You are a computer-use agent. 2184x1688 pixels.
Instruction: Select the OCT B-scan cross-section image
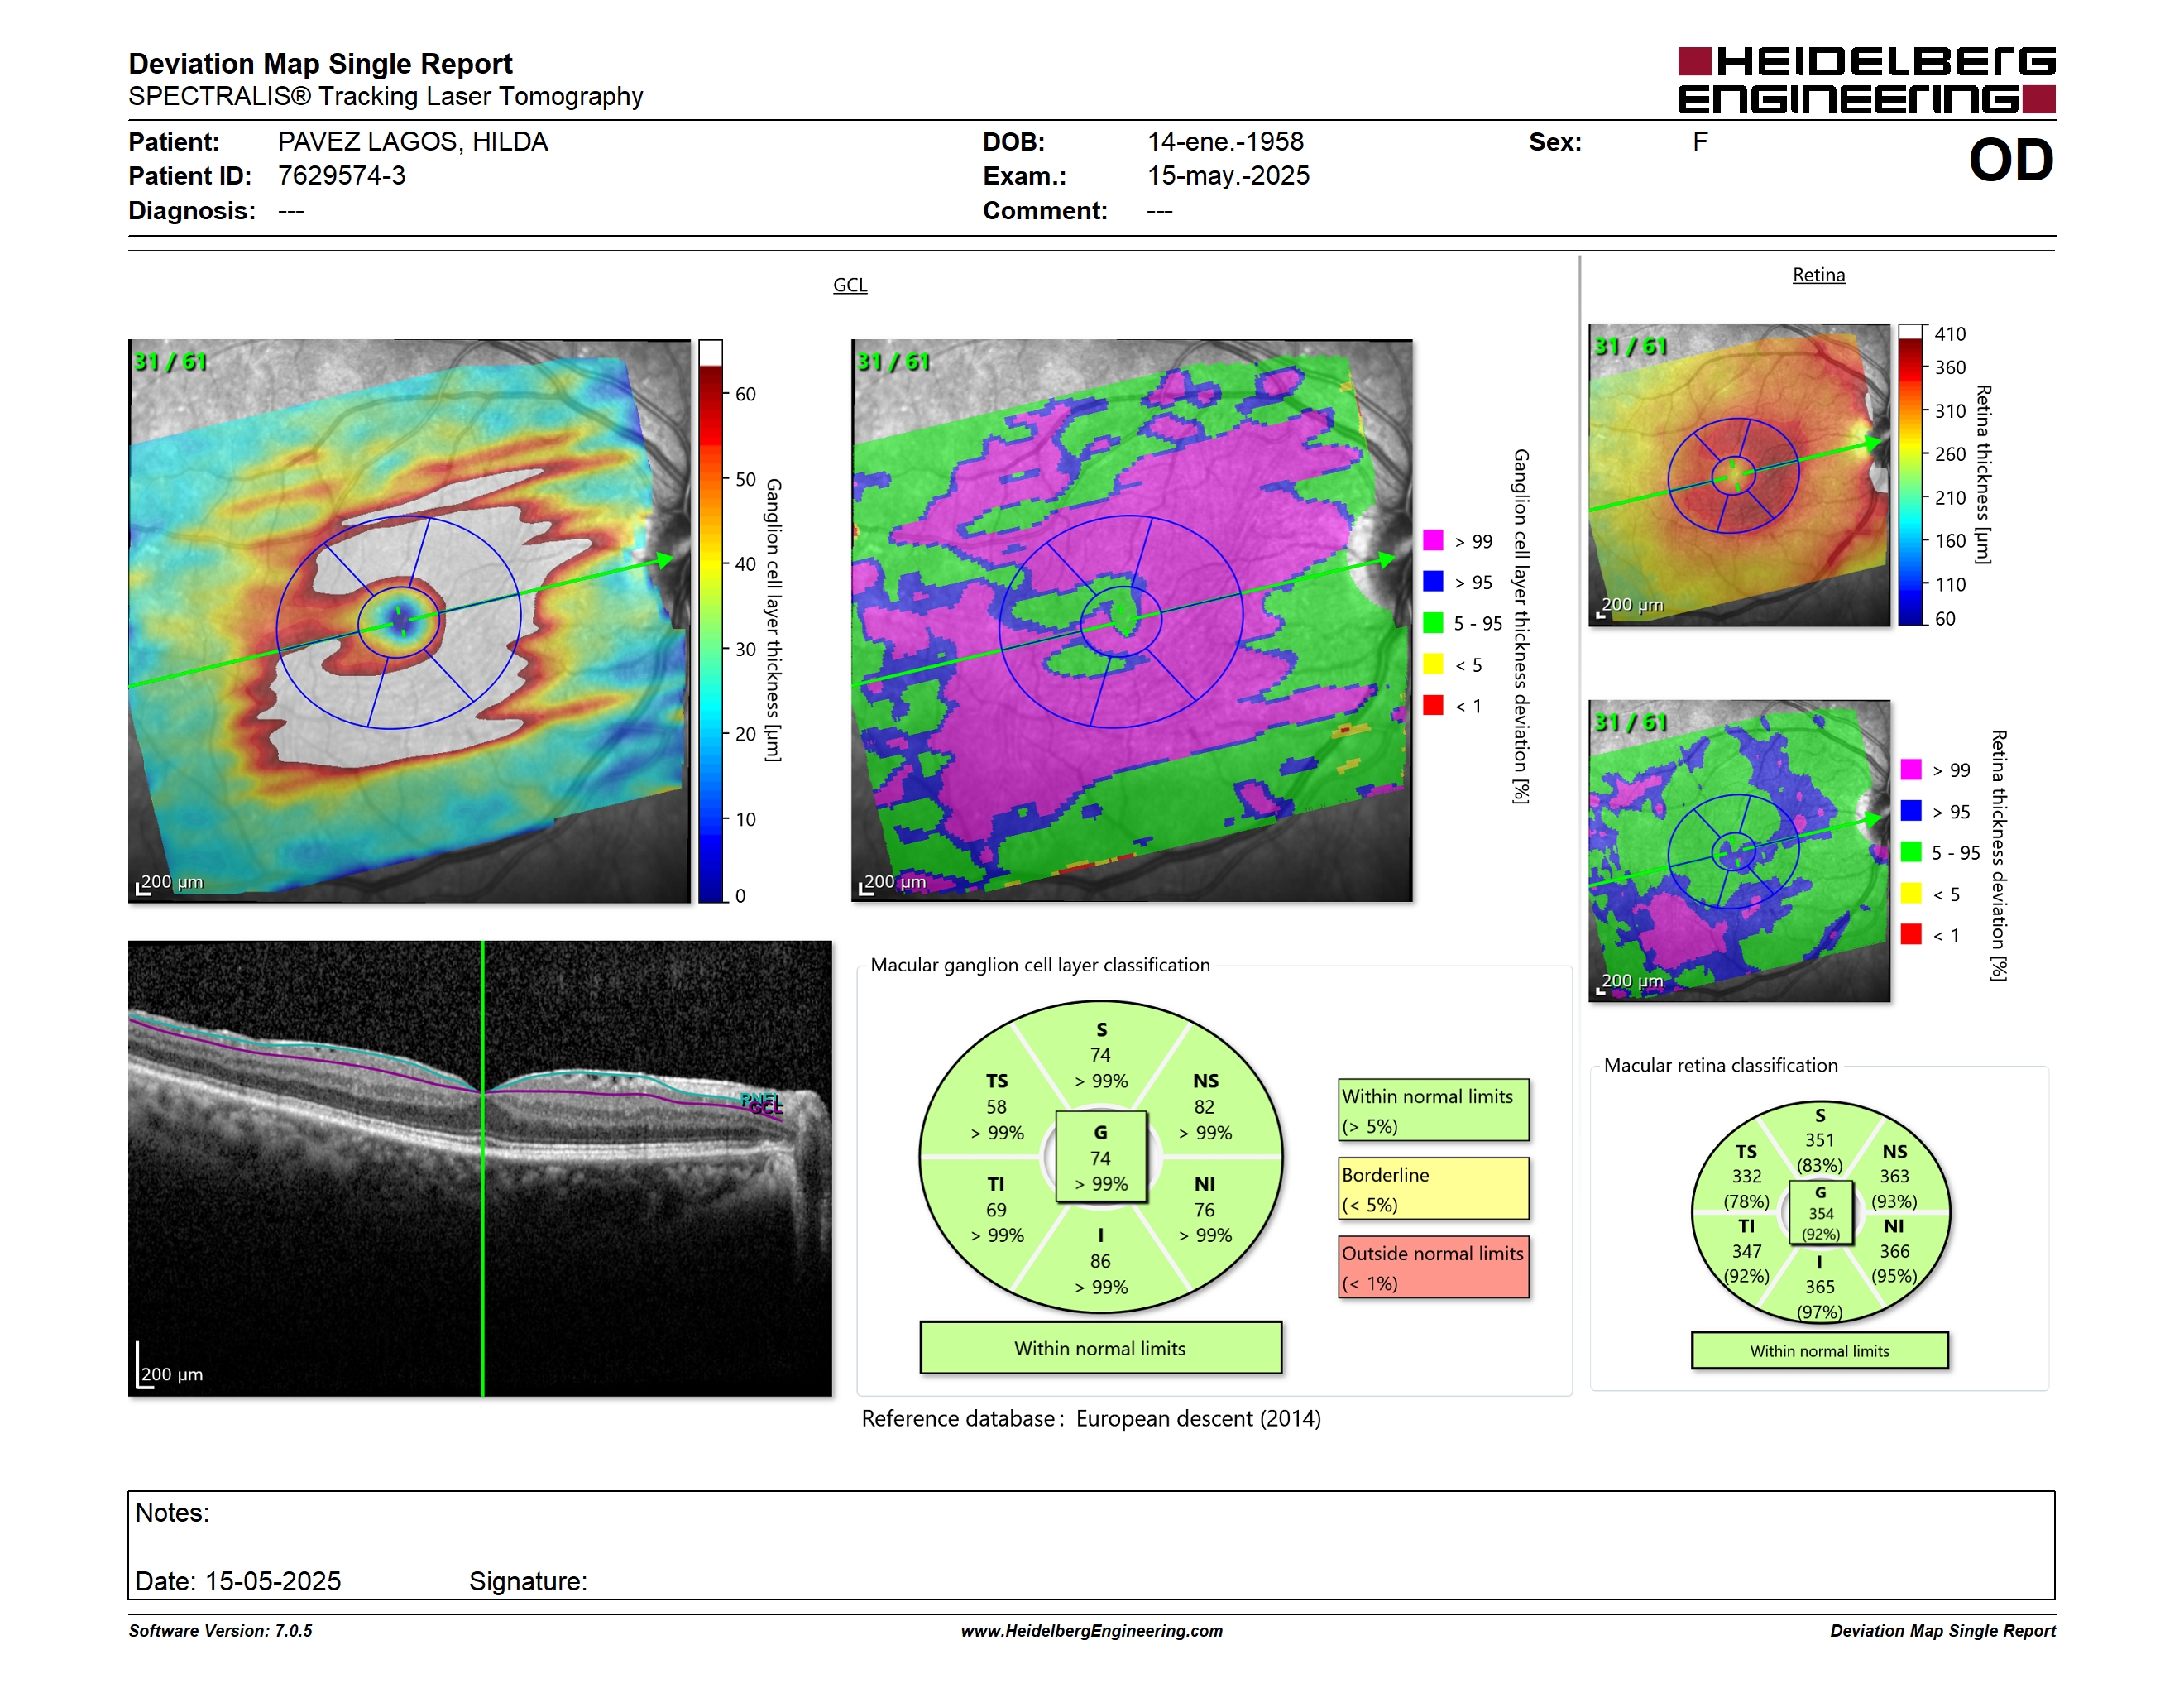(x=480, y=1168)
